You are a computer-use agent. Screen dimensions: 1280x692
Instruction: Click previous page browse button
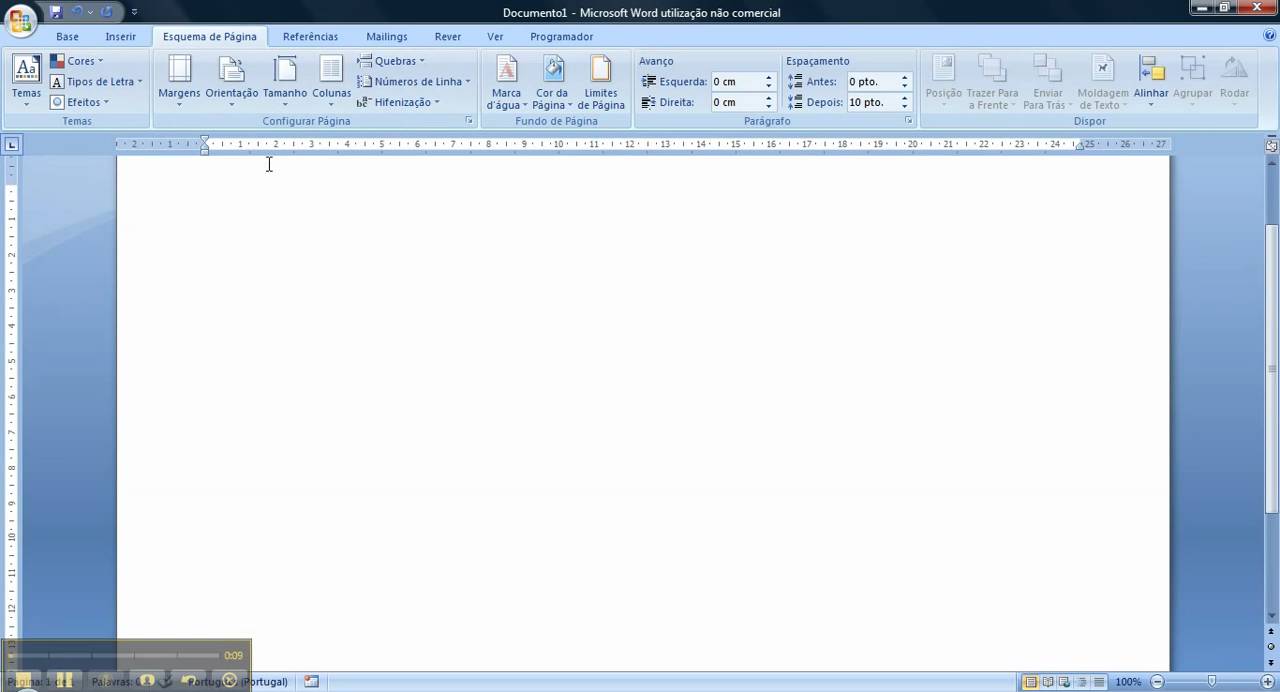(1272, 633)
